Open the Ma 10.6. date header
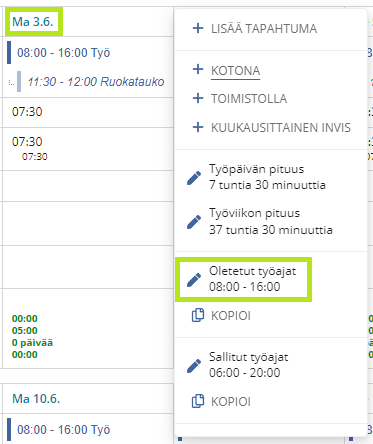This screenshot has height=444, width=373. coord(36,399)
